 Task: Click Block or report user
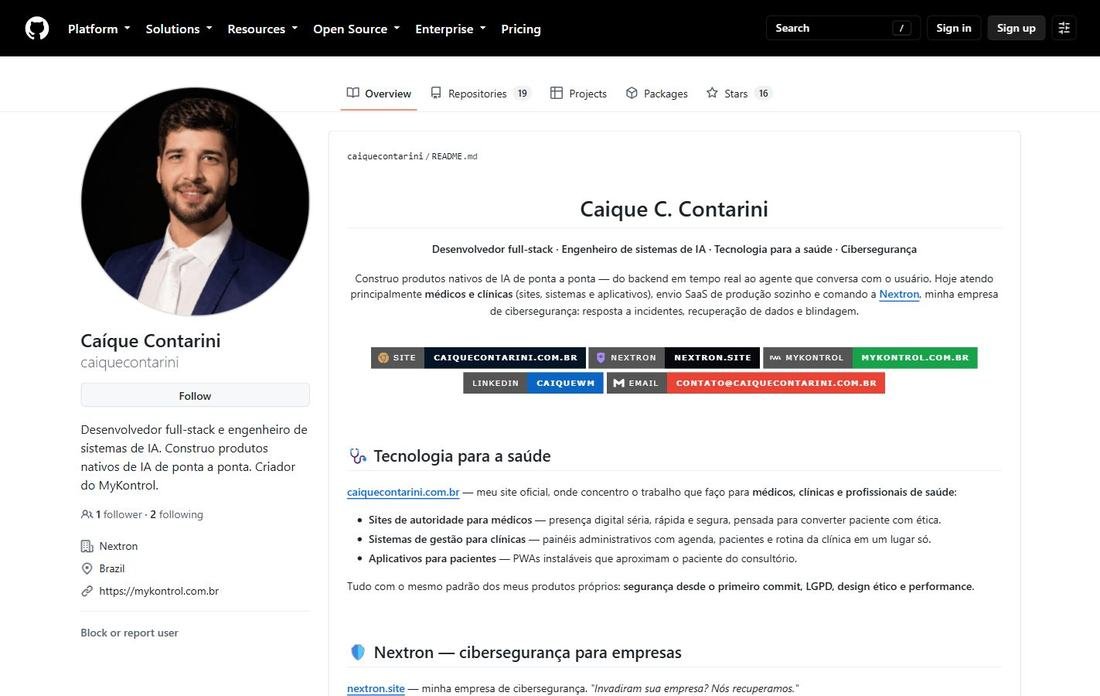click(x=129, y=632)
